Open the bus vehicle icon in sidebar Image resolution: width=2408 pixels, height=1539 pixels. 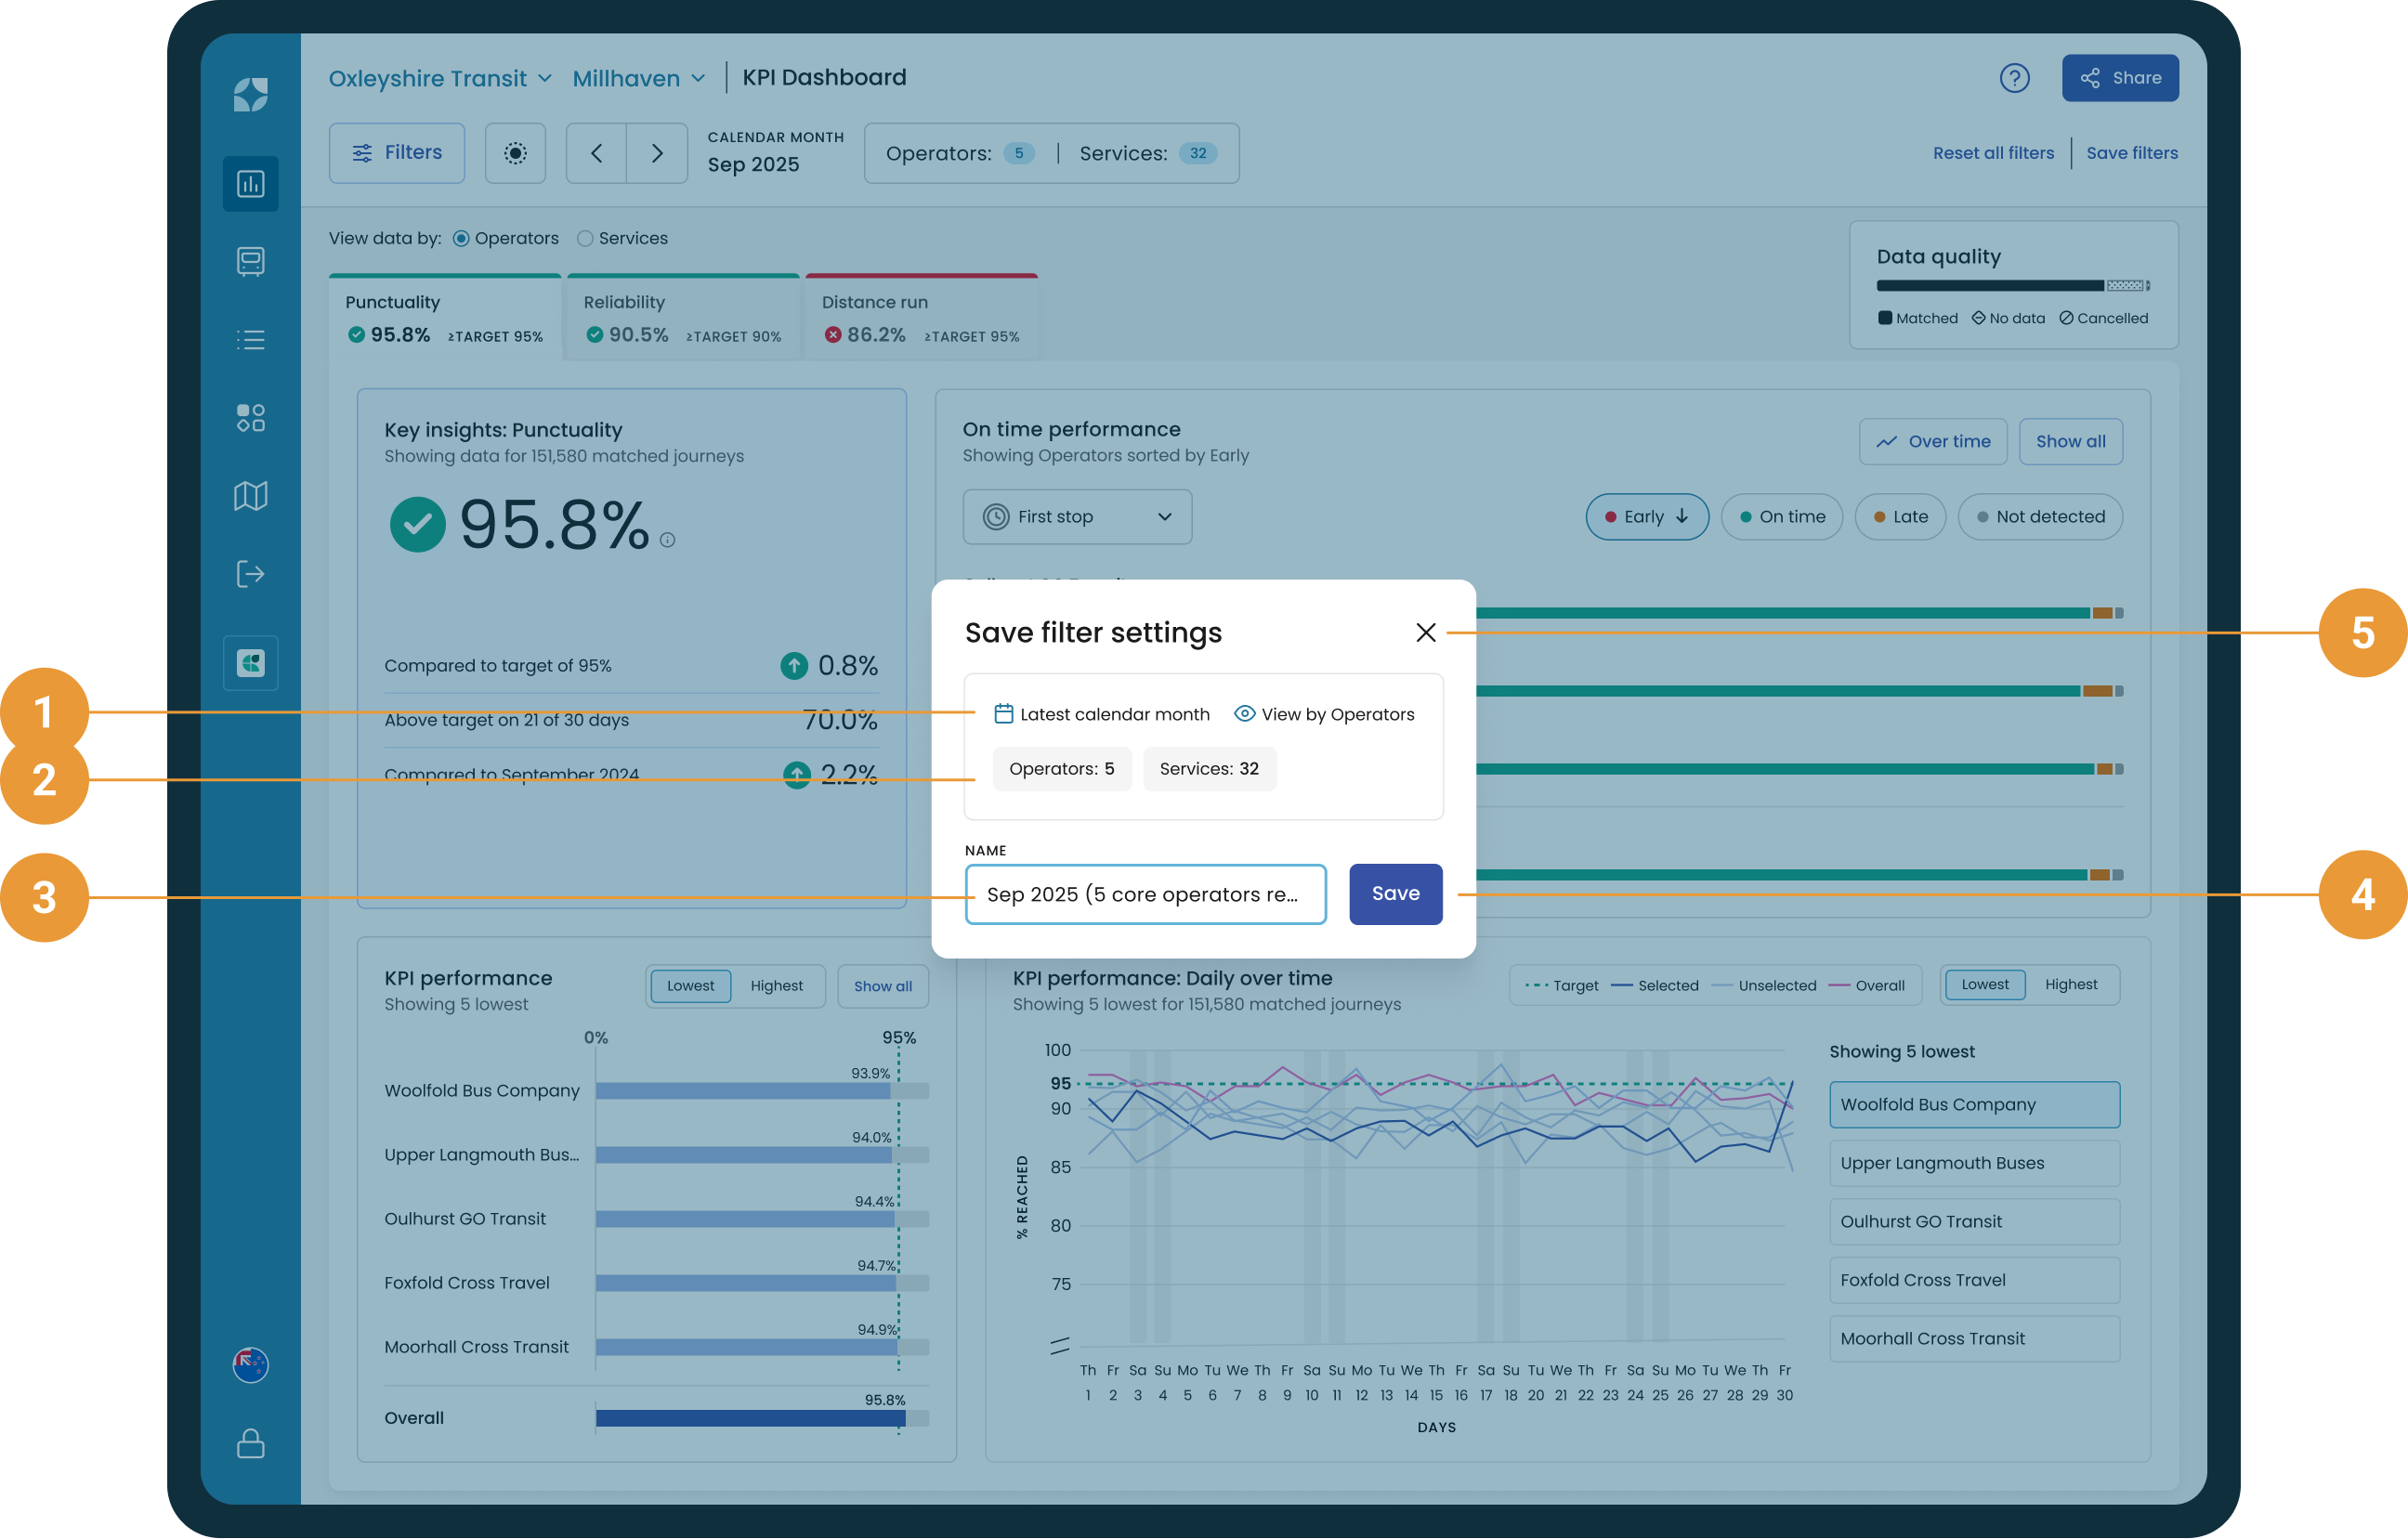click(250, 262)
